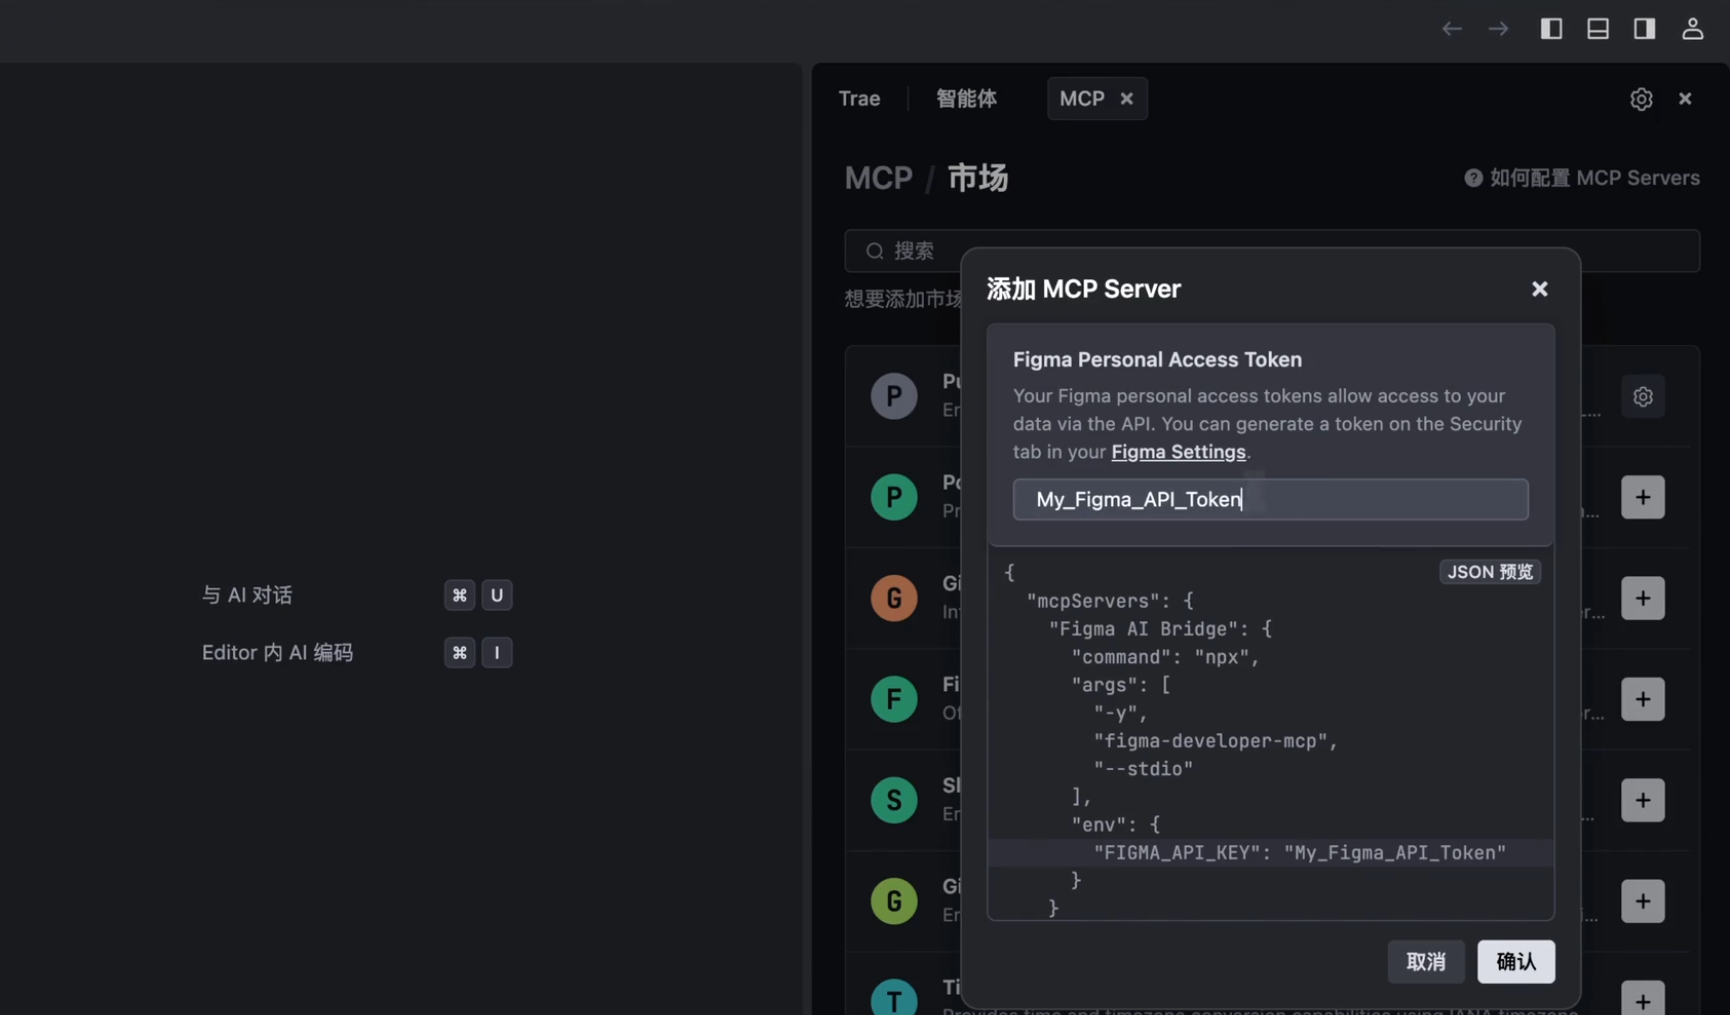The image size is (1730, 1015).
Task: Close the 添加 MCP Server dialog
Action: [1539, 289]
